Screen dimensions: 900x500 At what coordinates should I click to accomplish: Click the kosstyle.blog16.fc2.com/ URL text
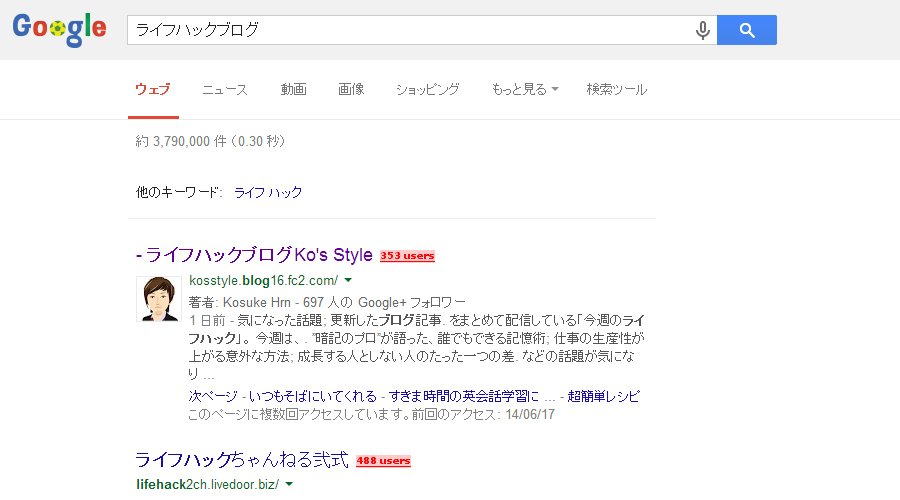coord(263,281)
